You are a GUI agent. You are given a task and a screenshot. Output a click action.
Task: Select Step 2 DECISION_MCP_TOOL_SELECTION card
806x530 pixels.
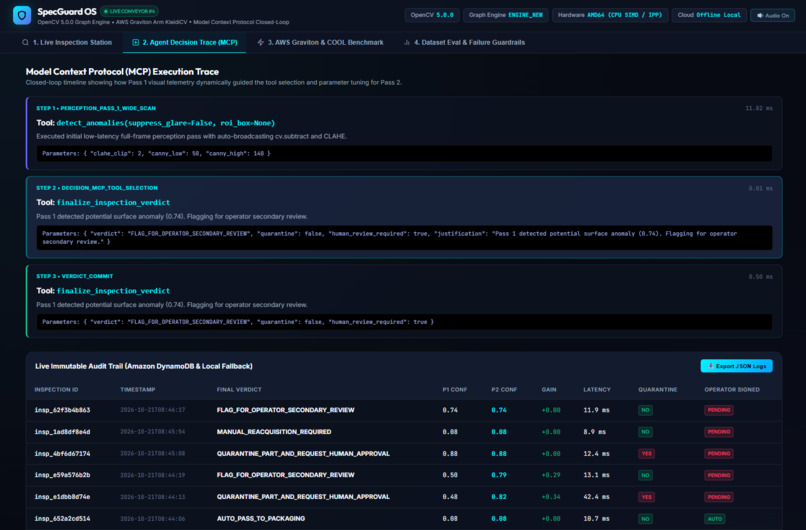404,217
